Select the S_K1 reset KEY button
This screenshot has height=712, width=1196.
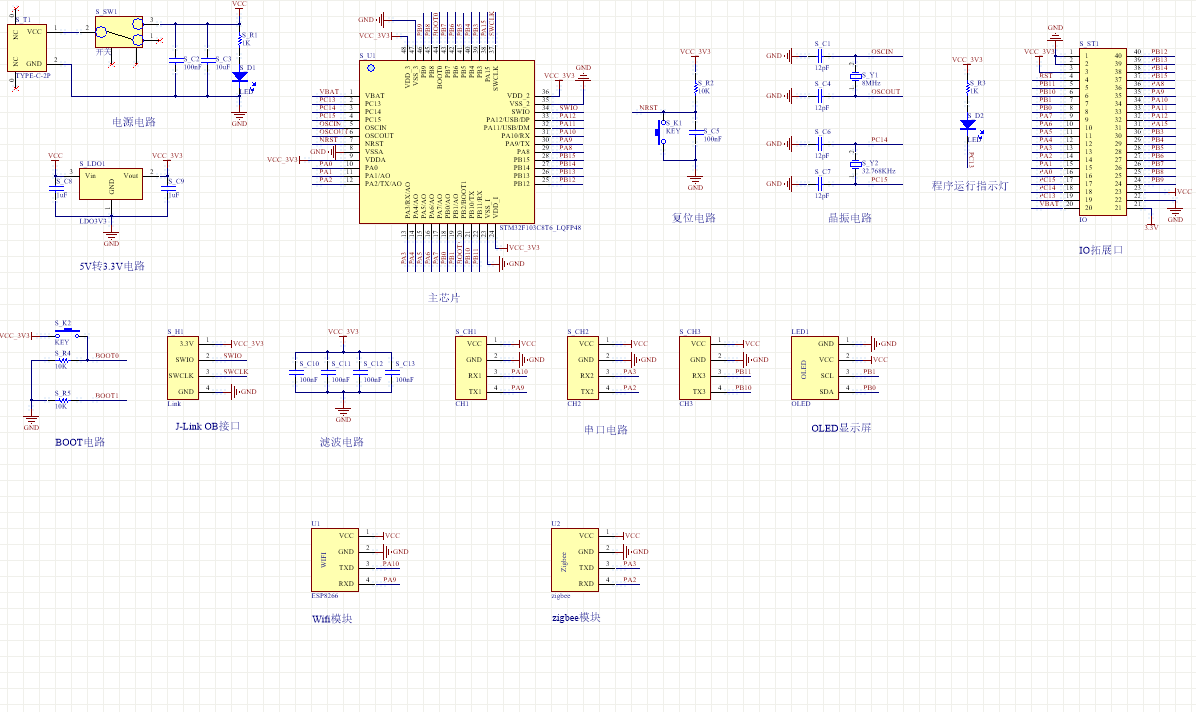click(x=661, y=131)
